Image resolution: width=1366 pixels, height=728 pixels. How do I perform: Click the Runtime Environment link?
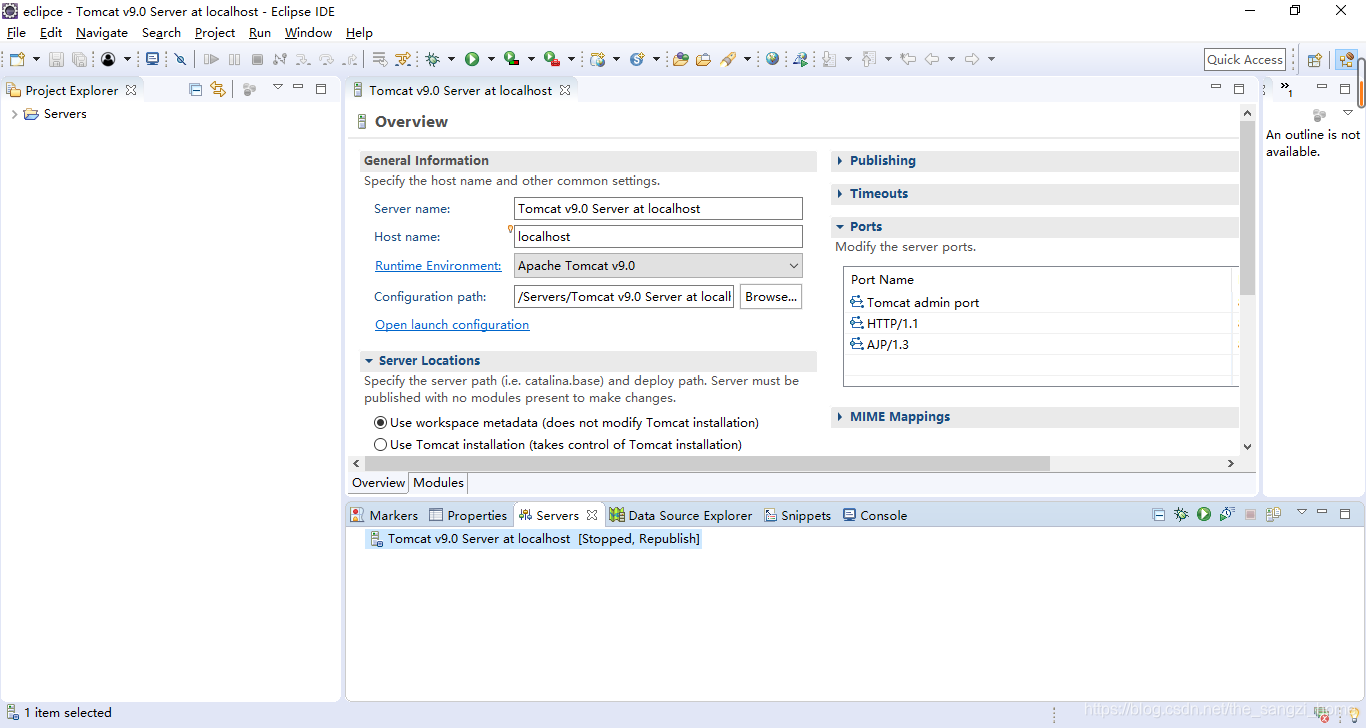(x=438, y=266)
